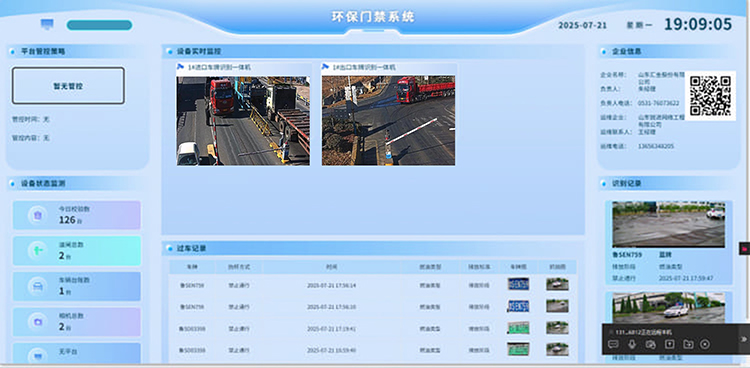The image size is (750, 368).
Task: Click the pink flag tab on right edge
Action: click(745, 248)
